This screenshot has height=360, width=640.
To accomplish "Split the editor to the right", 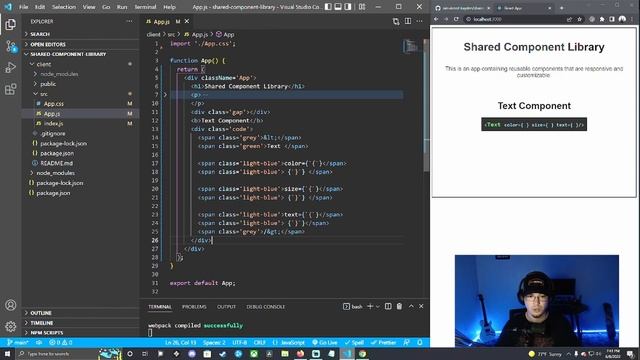I will pos(408,21).
